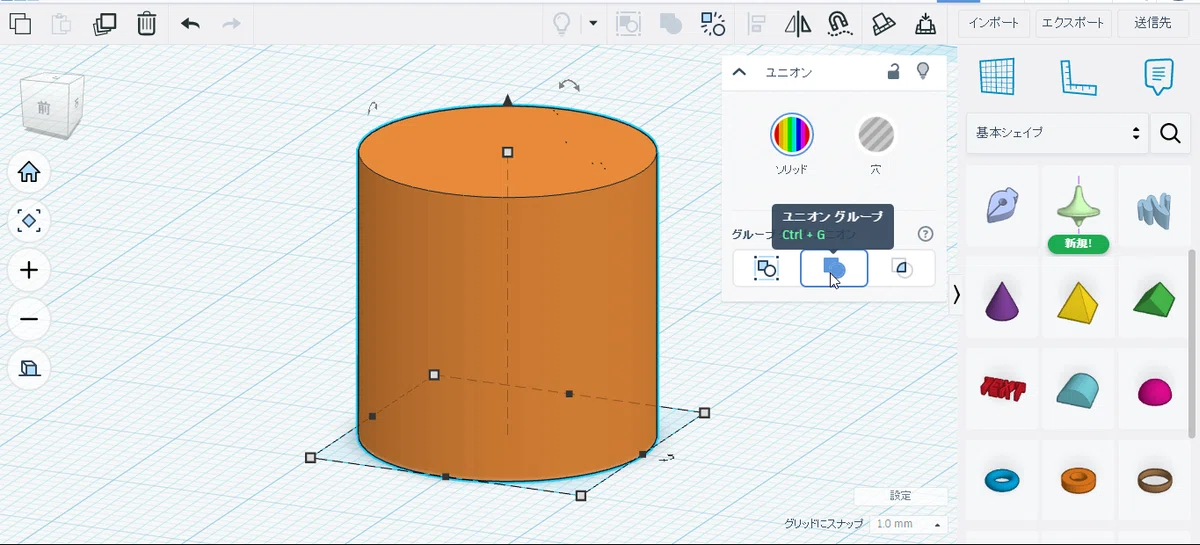Pick the Scribble shape thumbnail
This screenshot has width=1200, height=545.
click(1002, 207)
